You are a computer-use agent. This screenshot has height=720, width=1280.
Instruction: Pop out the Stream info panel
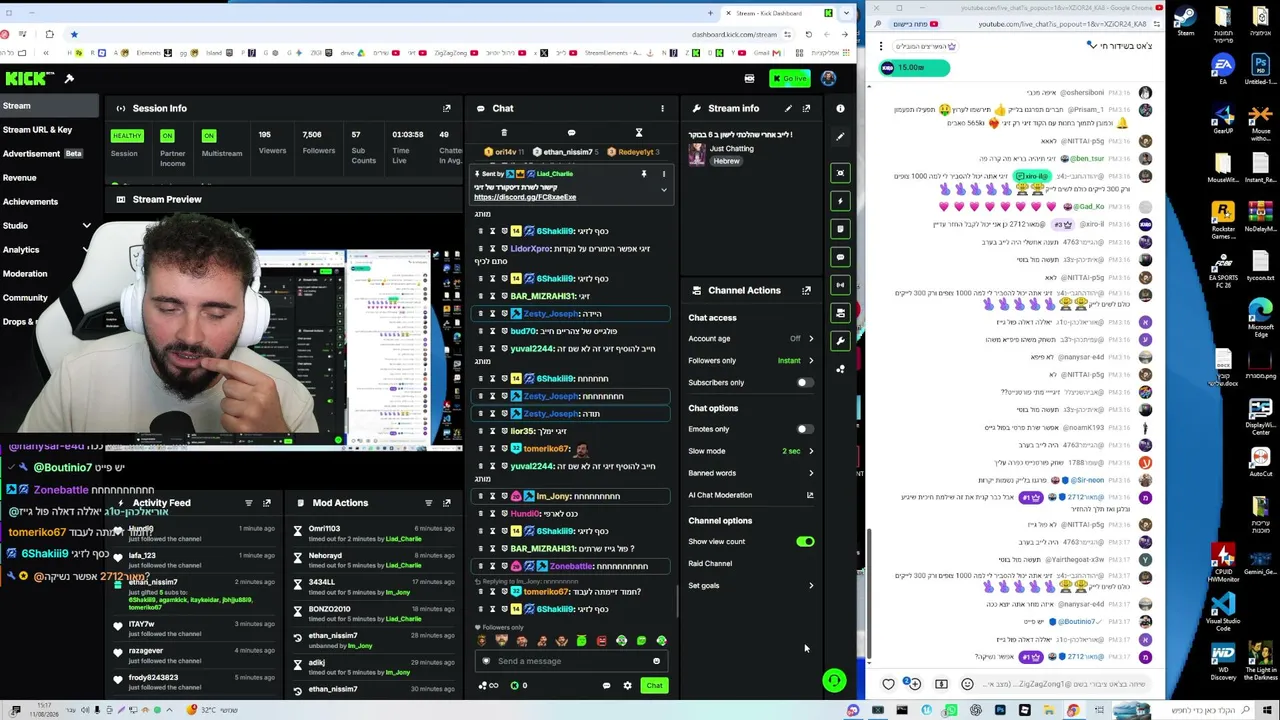pos(806,108)
